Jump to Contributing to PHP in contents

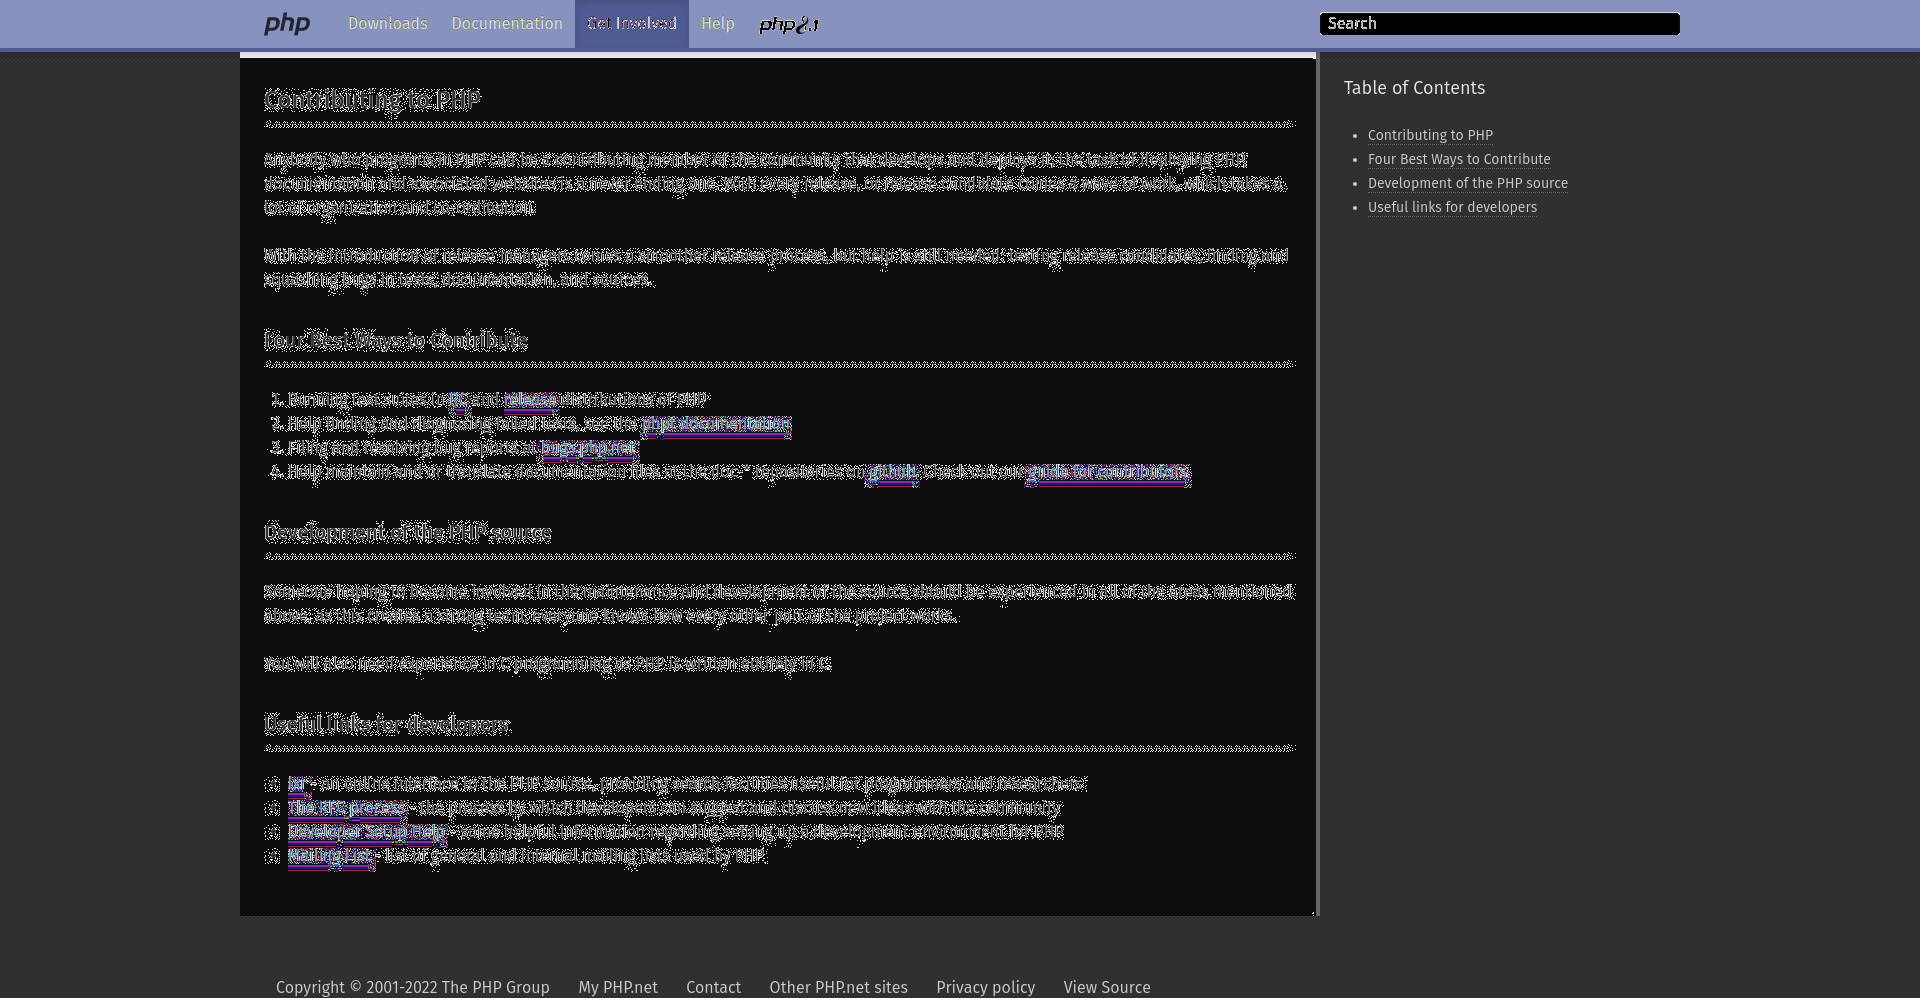pos(1430,135)
